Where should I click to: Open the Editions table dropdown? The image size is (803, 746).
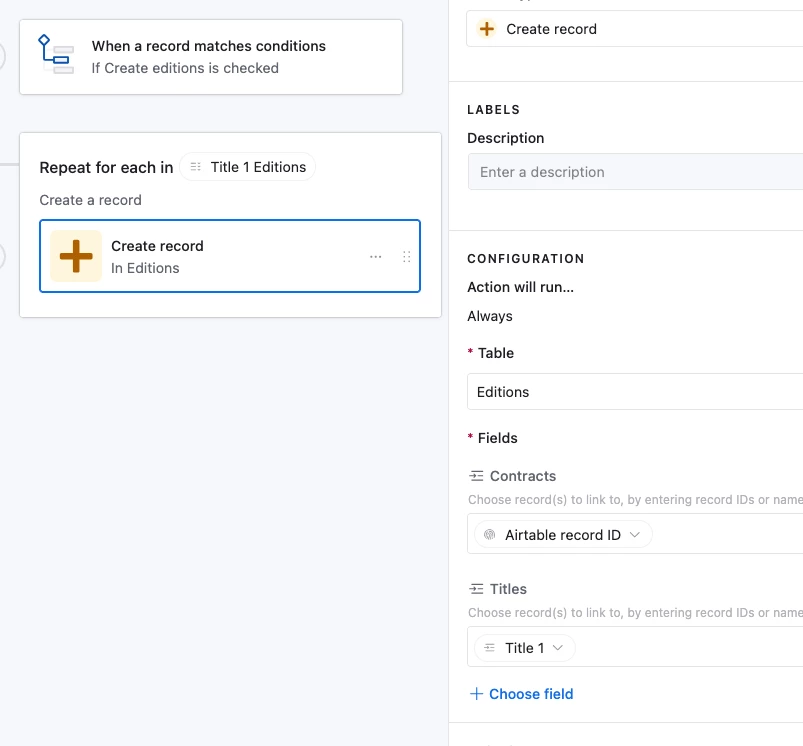(635, 392)
